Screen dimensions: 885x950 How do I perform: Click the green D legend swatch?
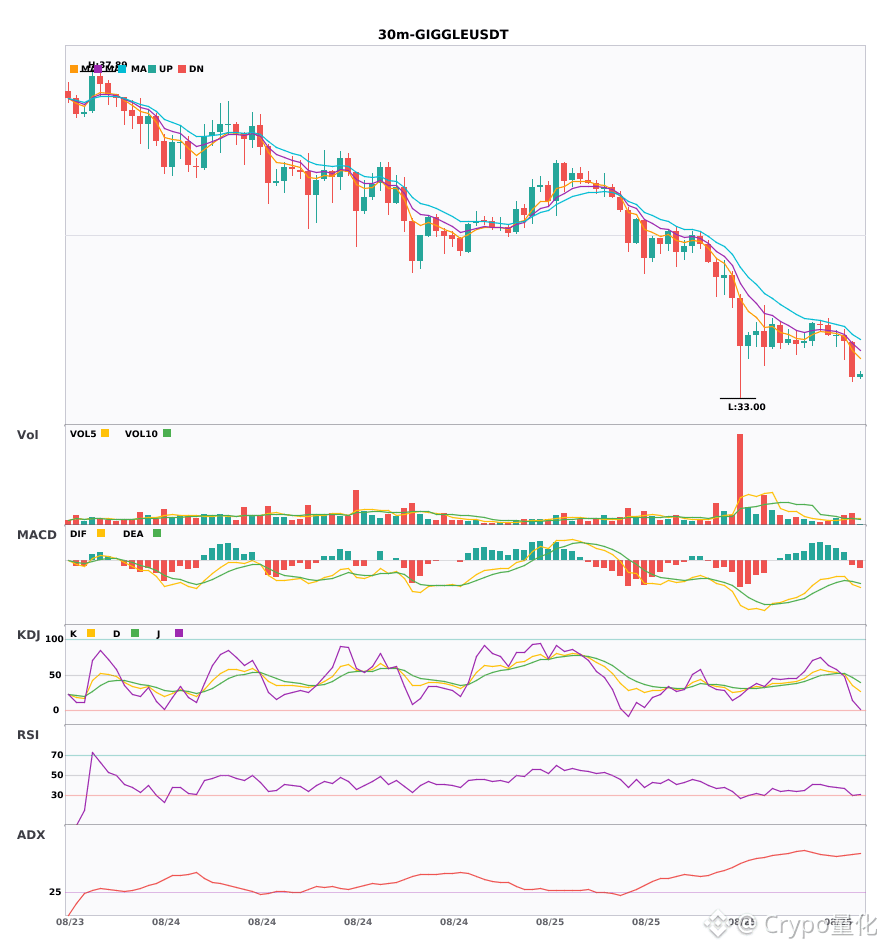tap(135, 633)
